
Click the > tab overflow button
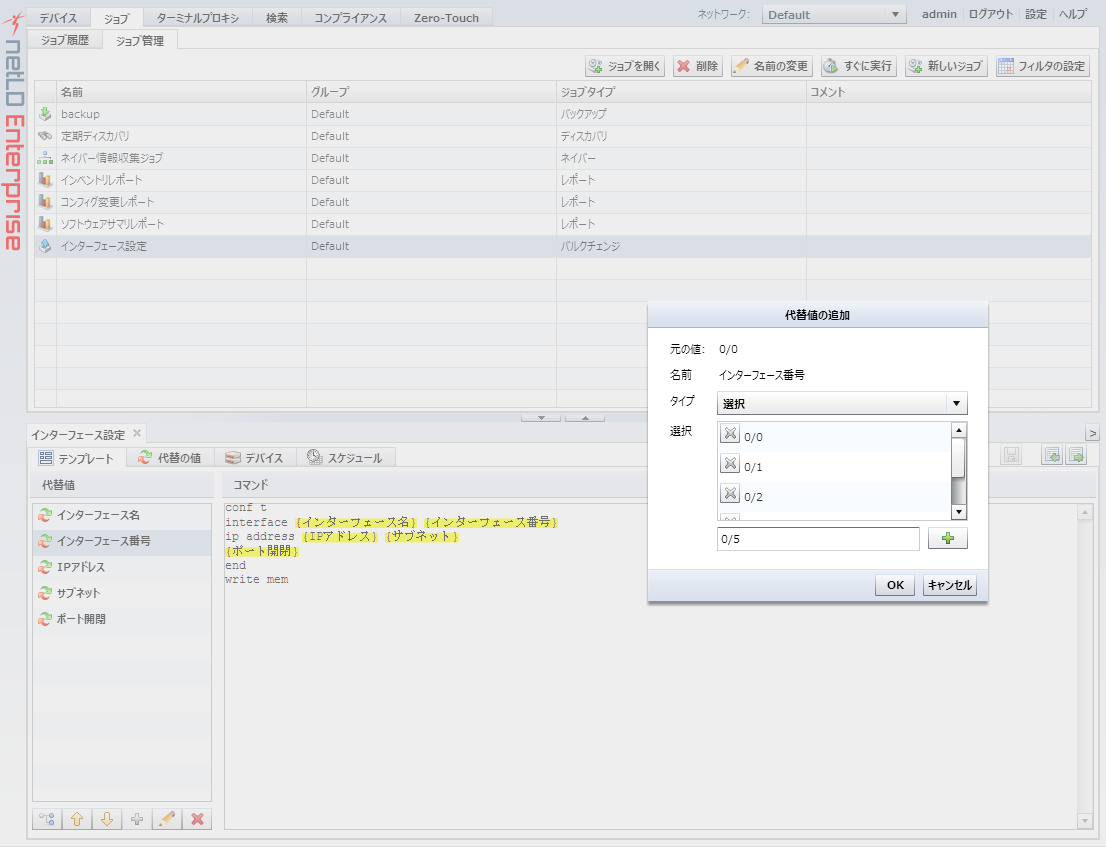point(1092,433)
